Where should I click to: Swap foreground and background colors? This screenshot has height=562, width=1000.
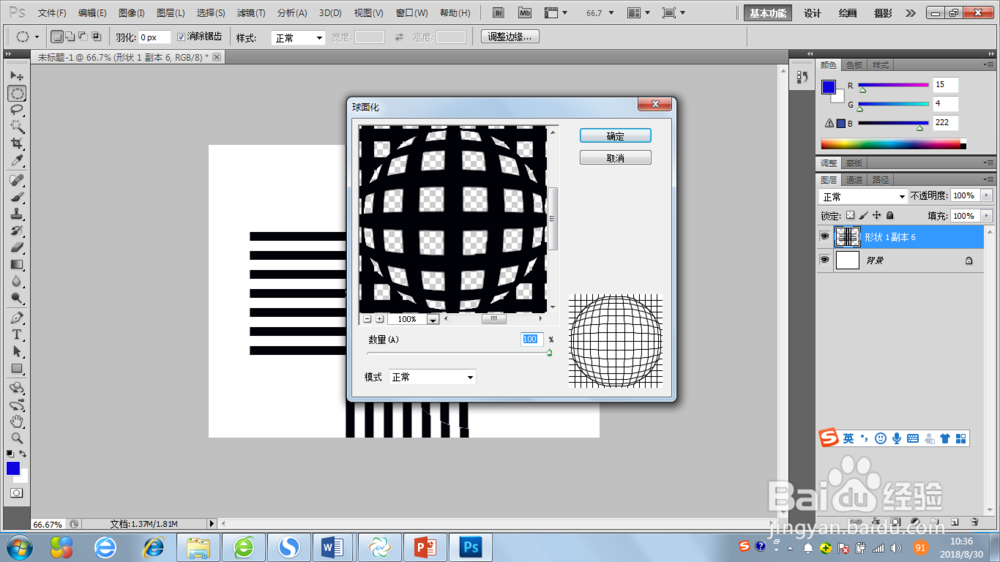23,453
